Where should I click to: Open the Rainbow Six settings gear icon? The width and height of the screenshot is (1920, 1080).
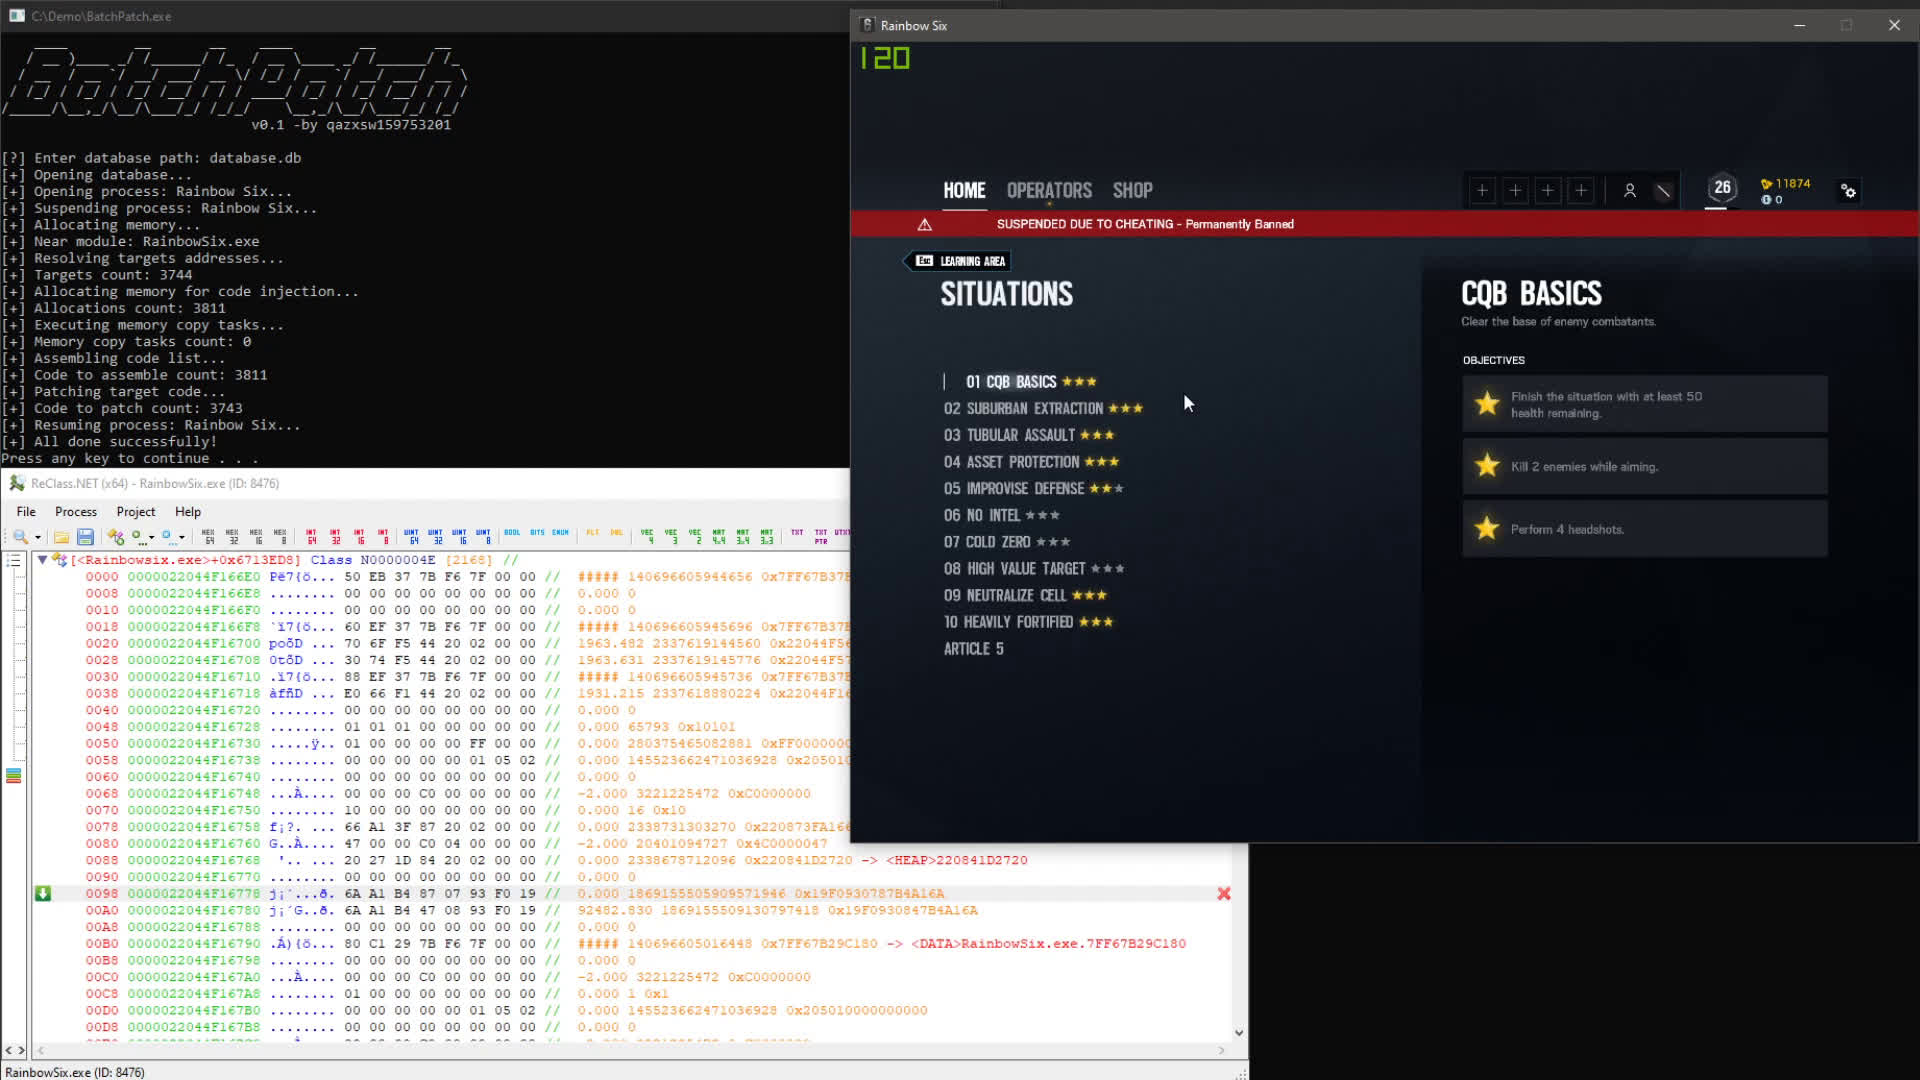1848,191
